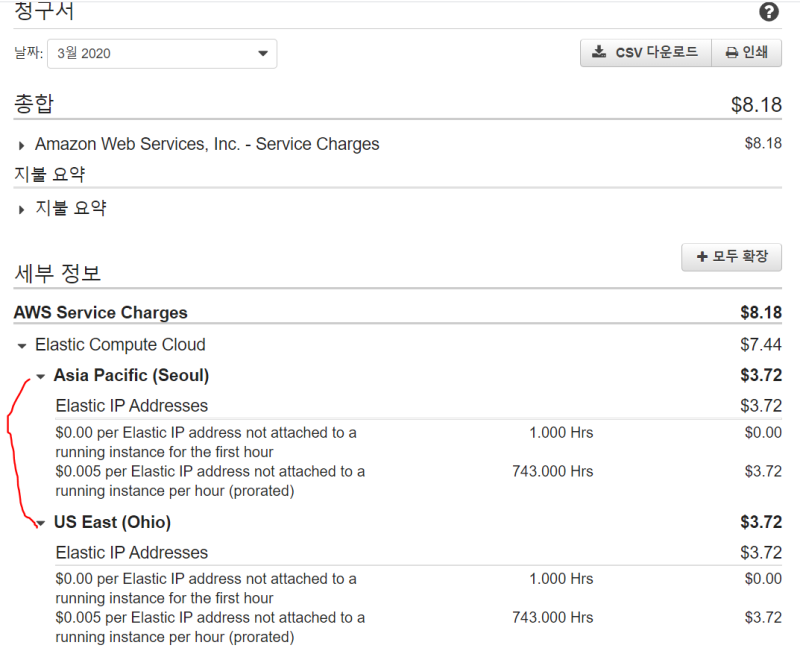Click the CSV 다운로드 button
The height and width of the screenshot is (654, 800).
tap(645, 53)
